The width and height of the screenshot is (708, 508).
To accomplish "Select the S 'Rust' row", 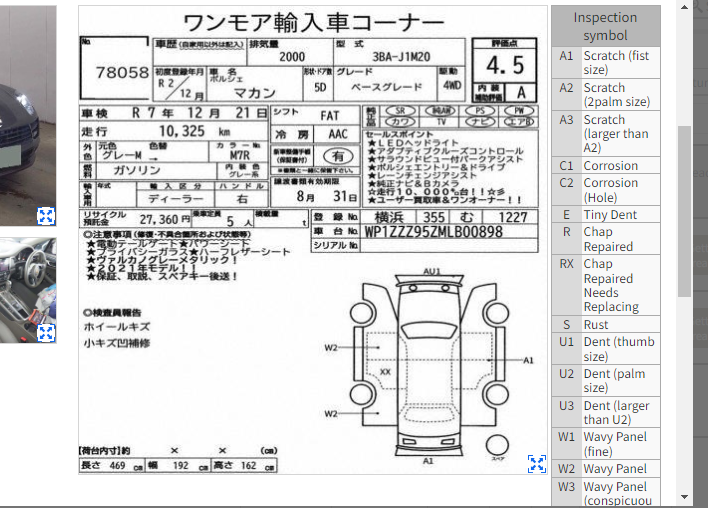I will [606, 324].
